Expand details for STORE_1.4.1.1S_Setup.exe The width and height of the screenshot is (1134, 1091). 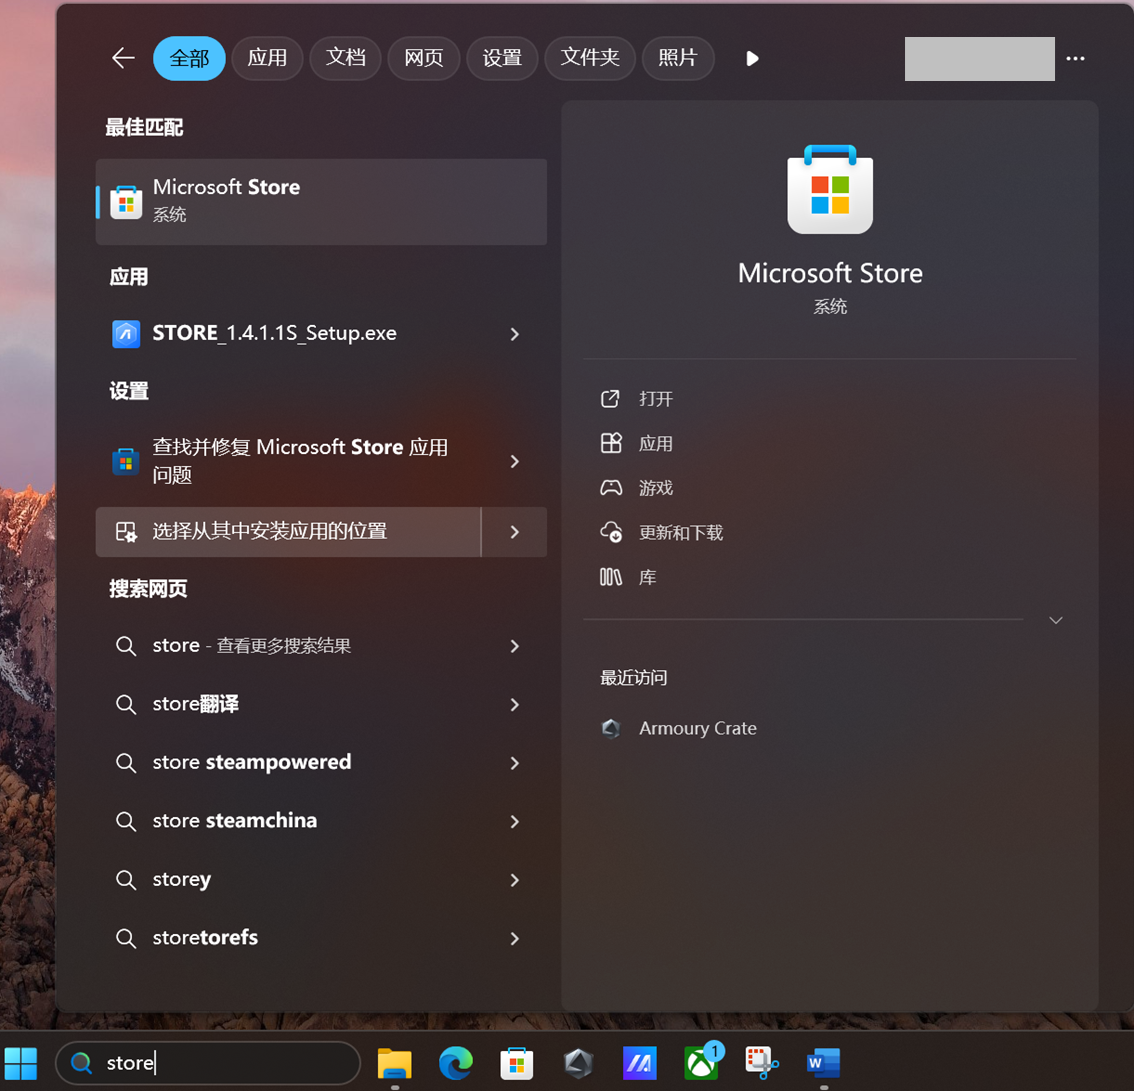[x=514, y=334]
